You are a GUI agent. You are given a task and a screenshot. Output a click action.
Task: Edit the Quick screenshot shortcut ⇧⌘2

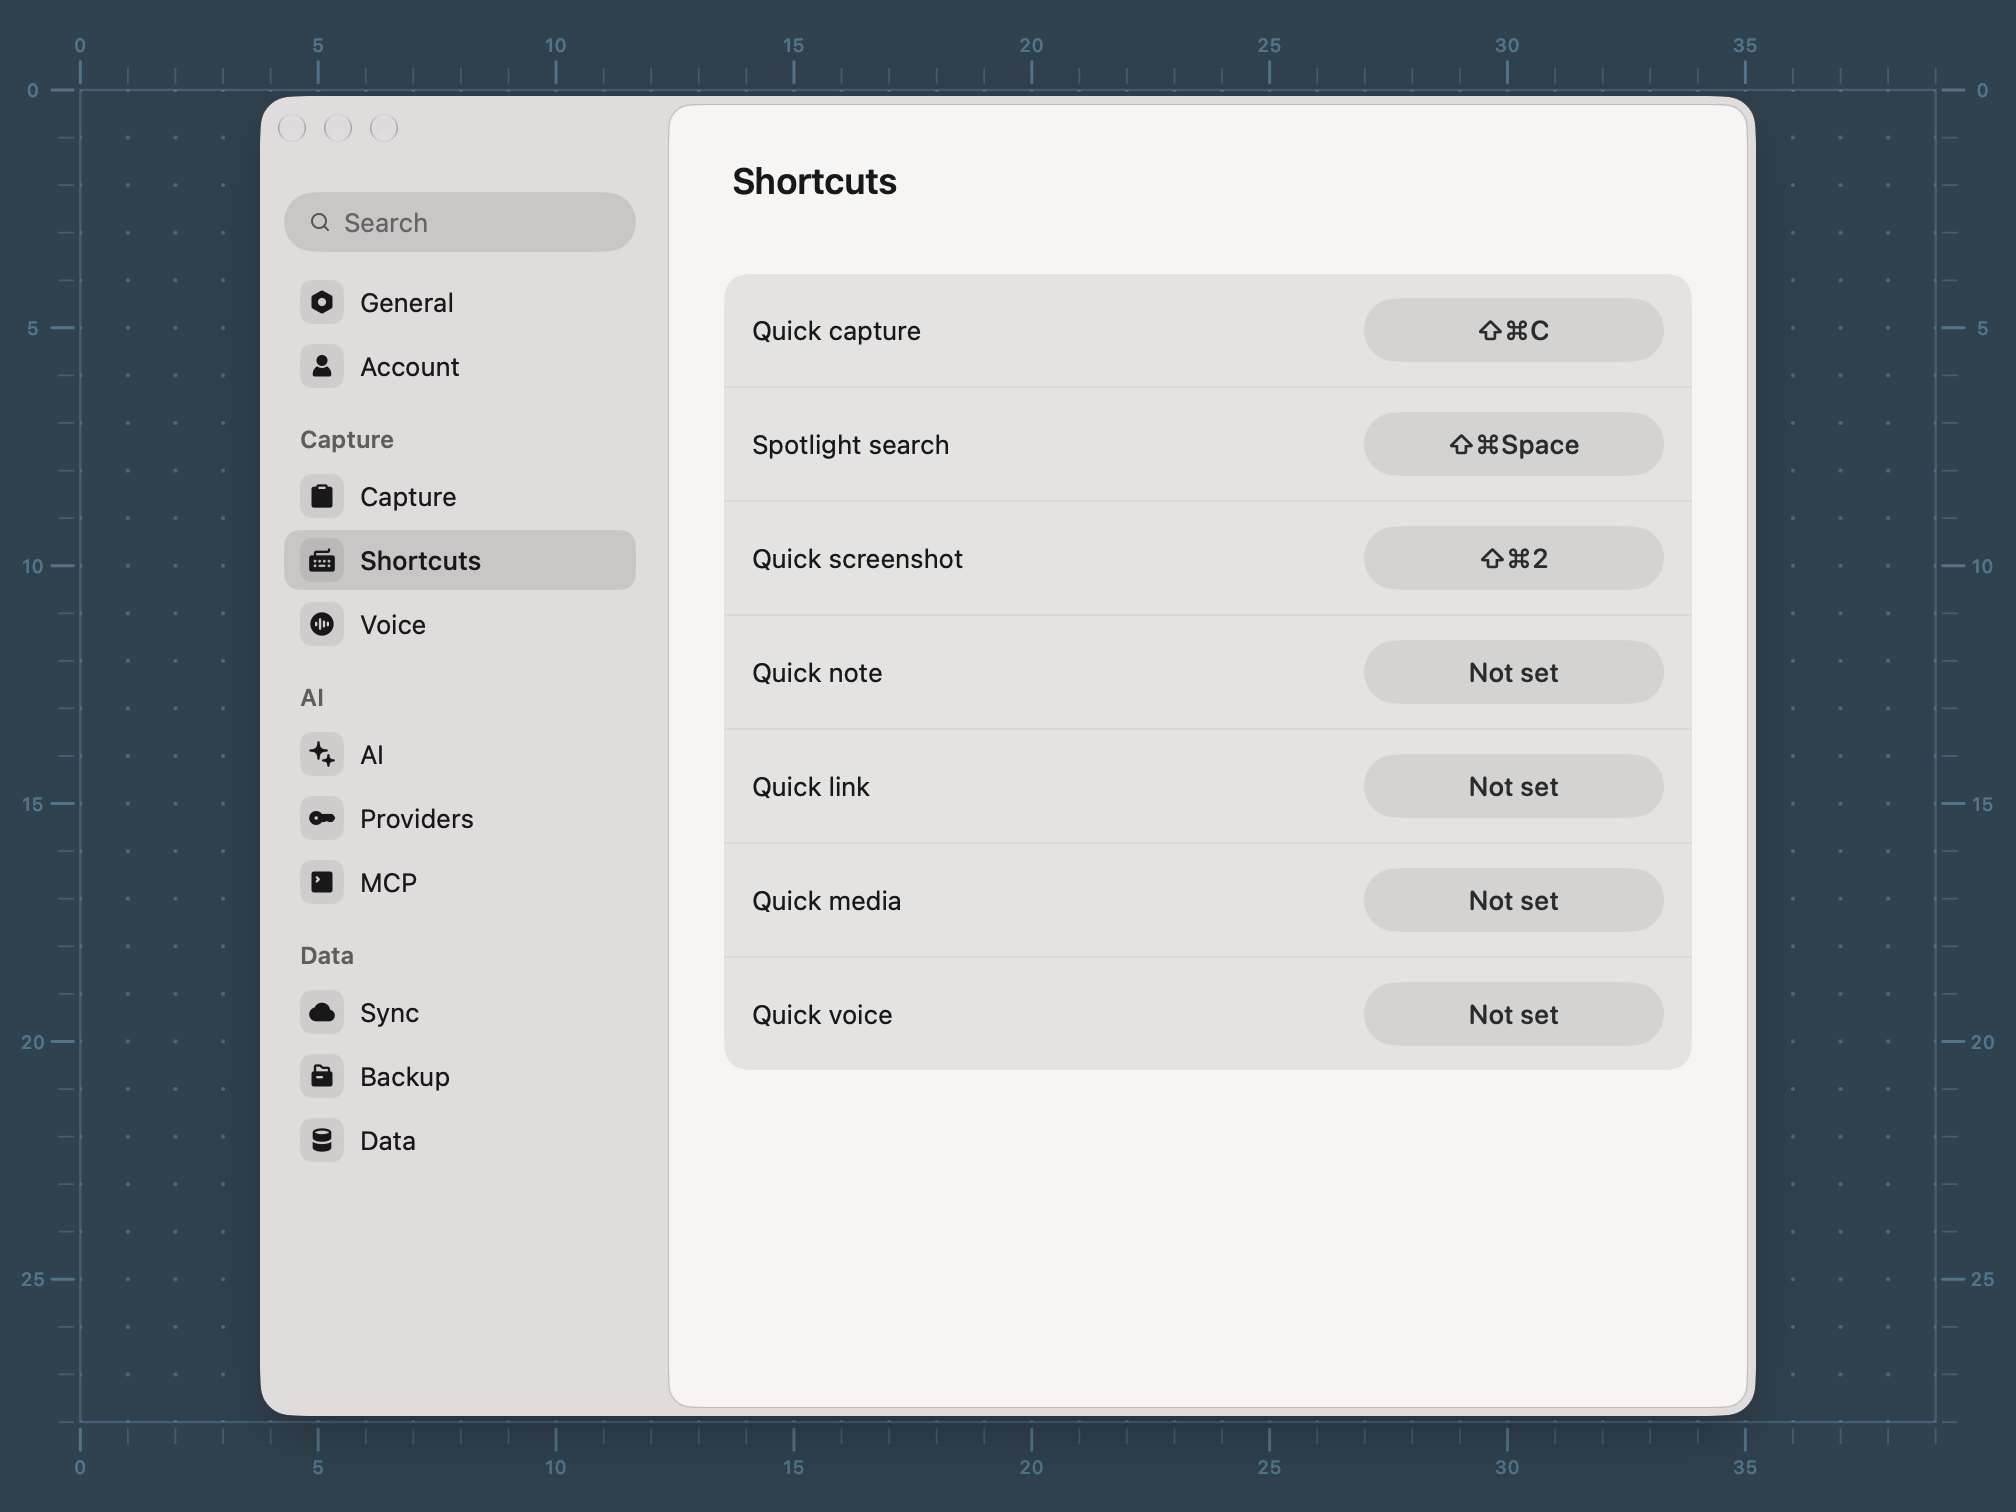point(1514,558)
